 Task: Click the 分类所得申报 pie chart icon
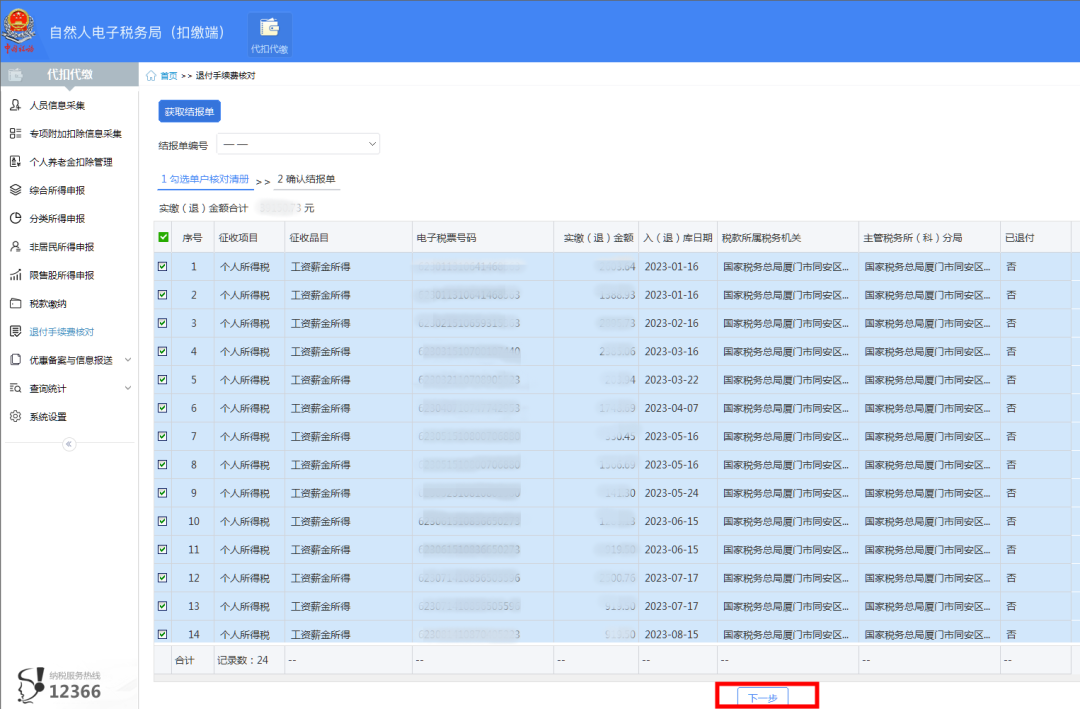[15, 218]
